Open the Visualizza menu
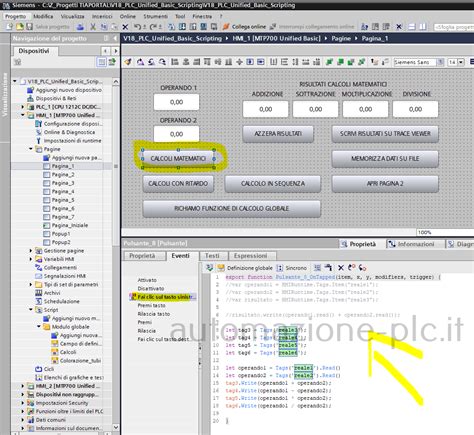The width and height of the screenshot is (474, 435). 72,16
